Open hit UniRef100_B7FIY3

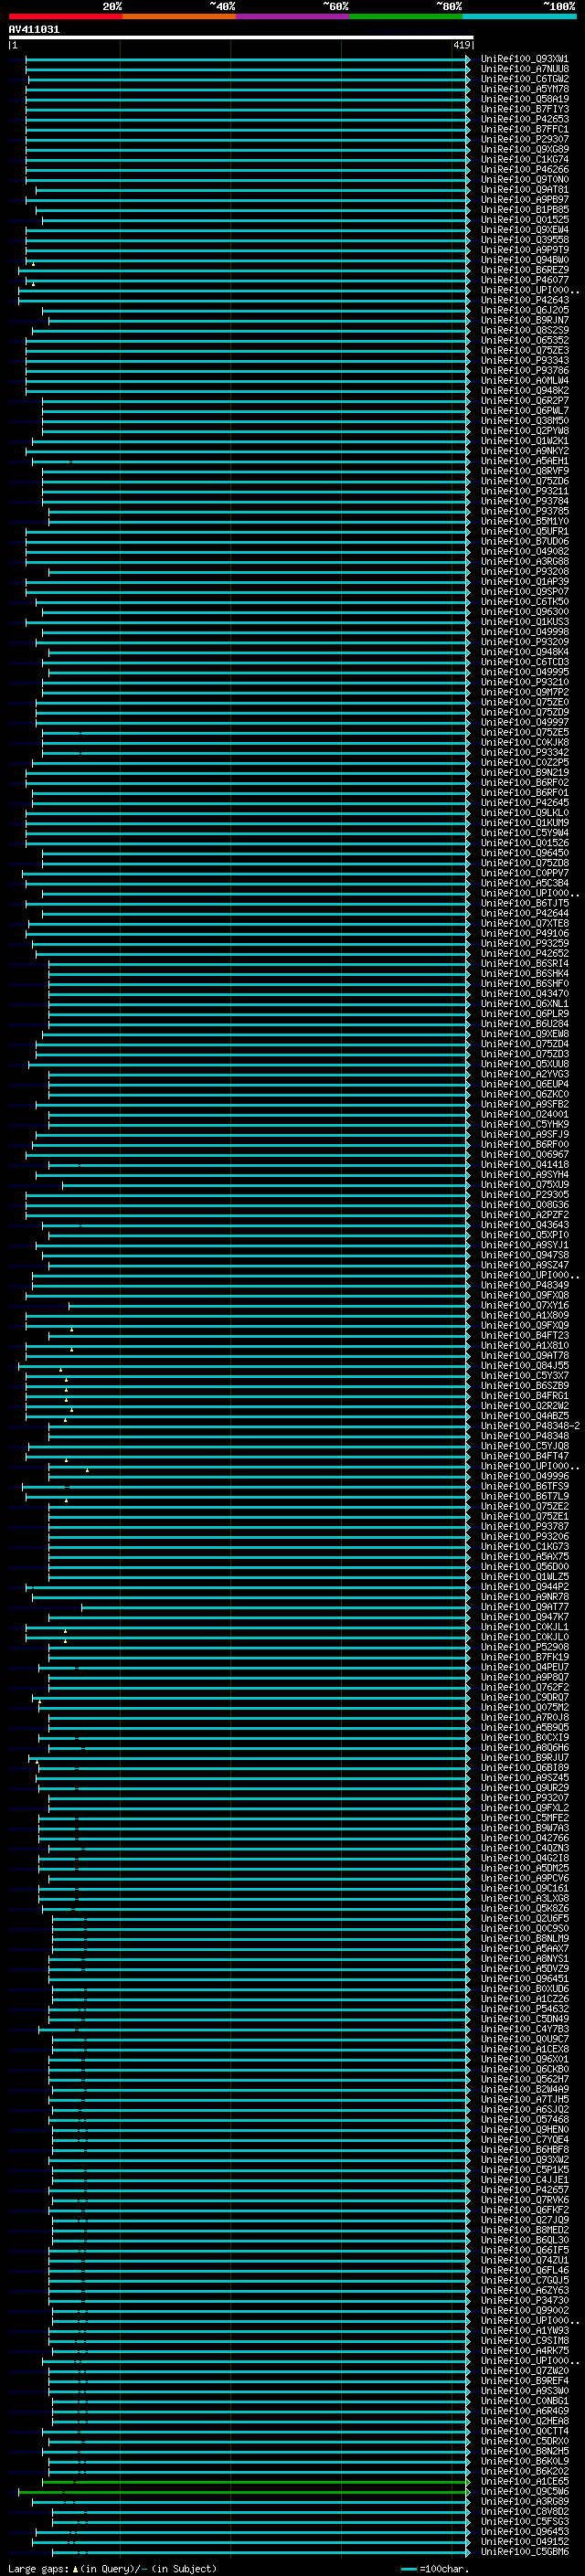coord(525,109)
